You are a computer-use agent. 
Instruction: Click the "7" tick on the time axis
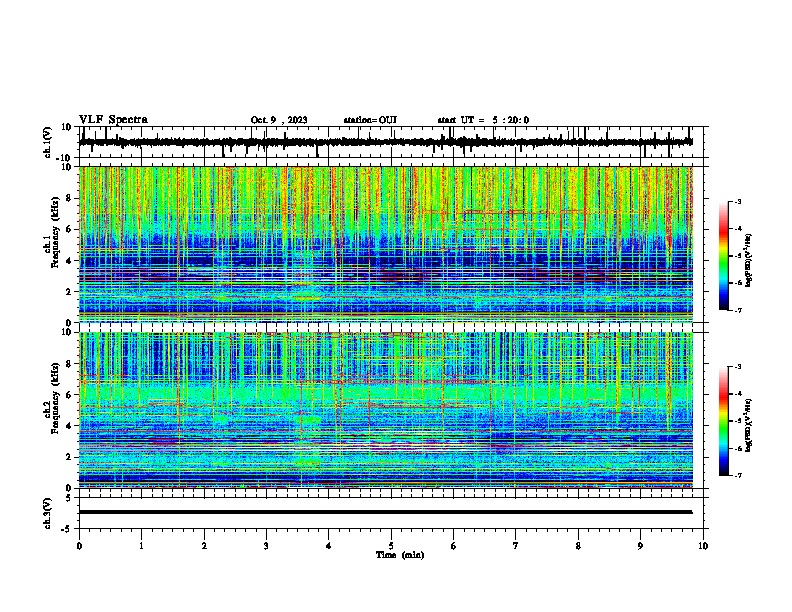point(516,546)
